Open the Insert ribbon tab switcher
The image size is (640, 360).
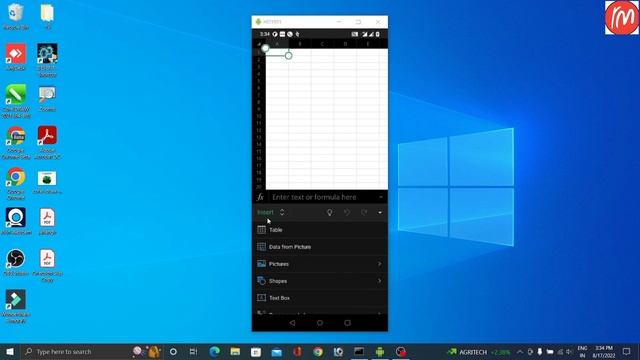pos(271,212)
